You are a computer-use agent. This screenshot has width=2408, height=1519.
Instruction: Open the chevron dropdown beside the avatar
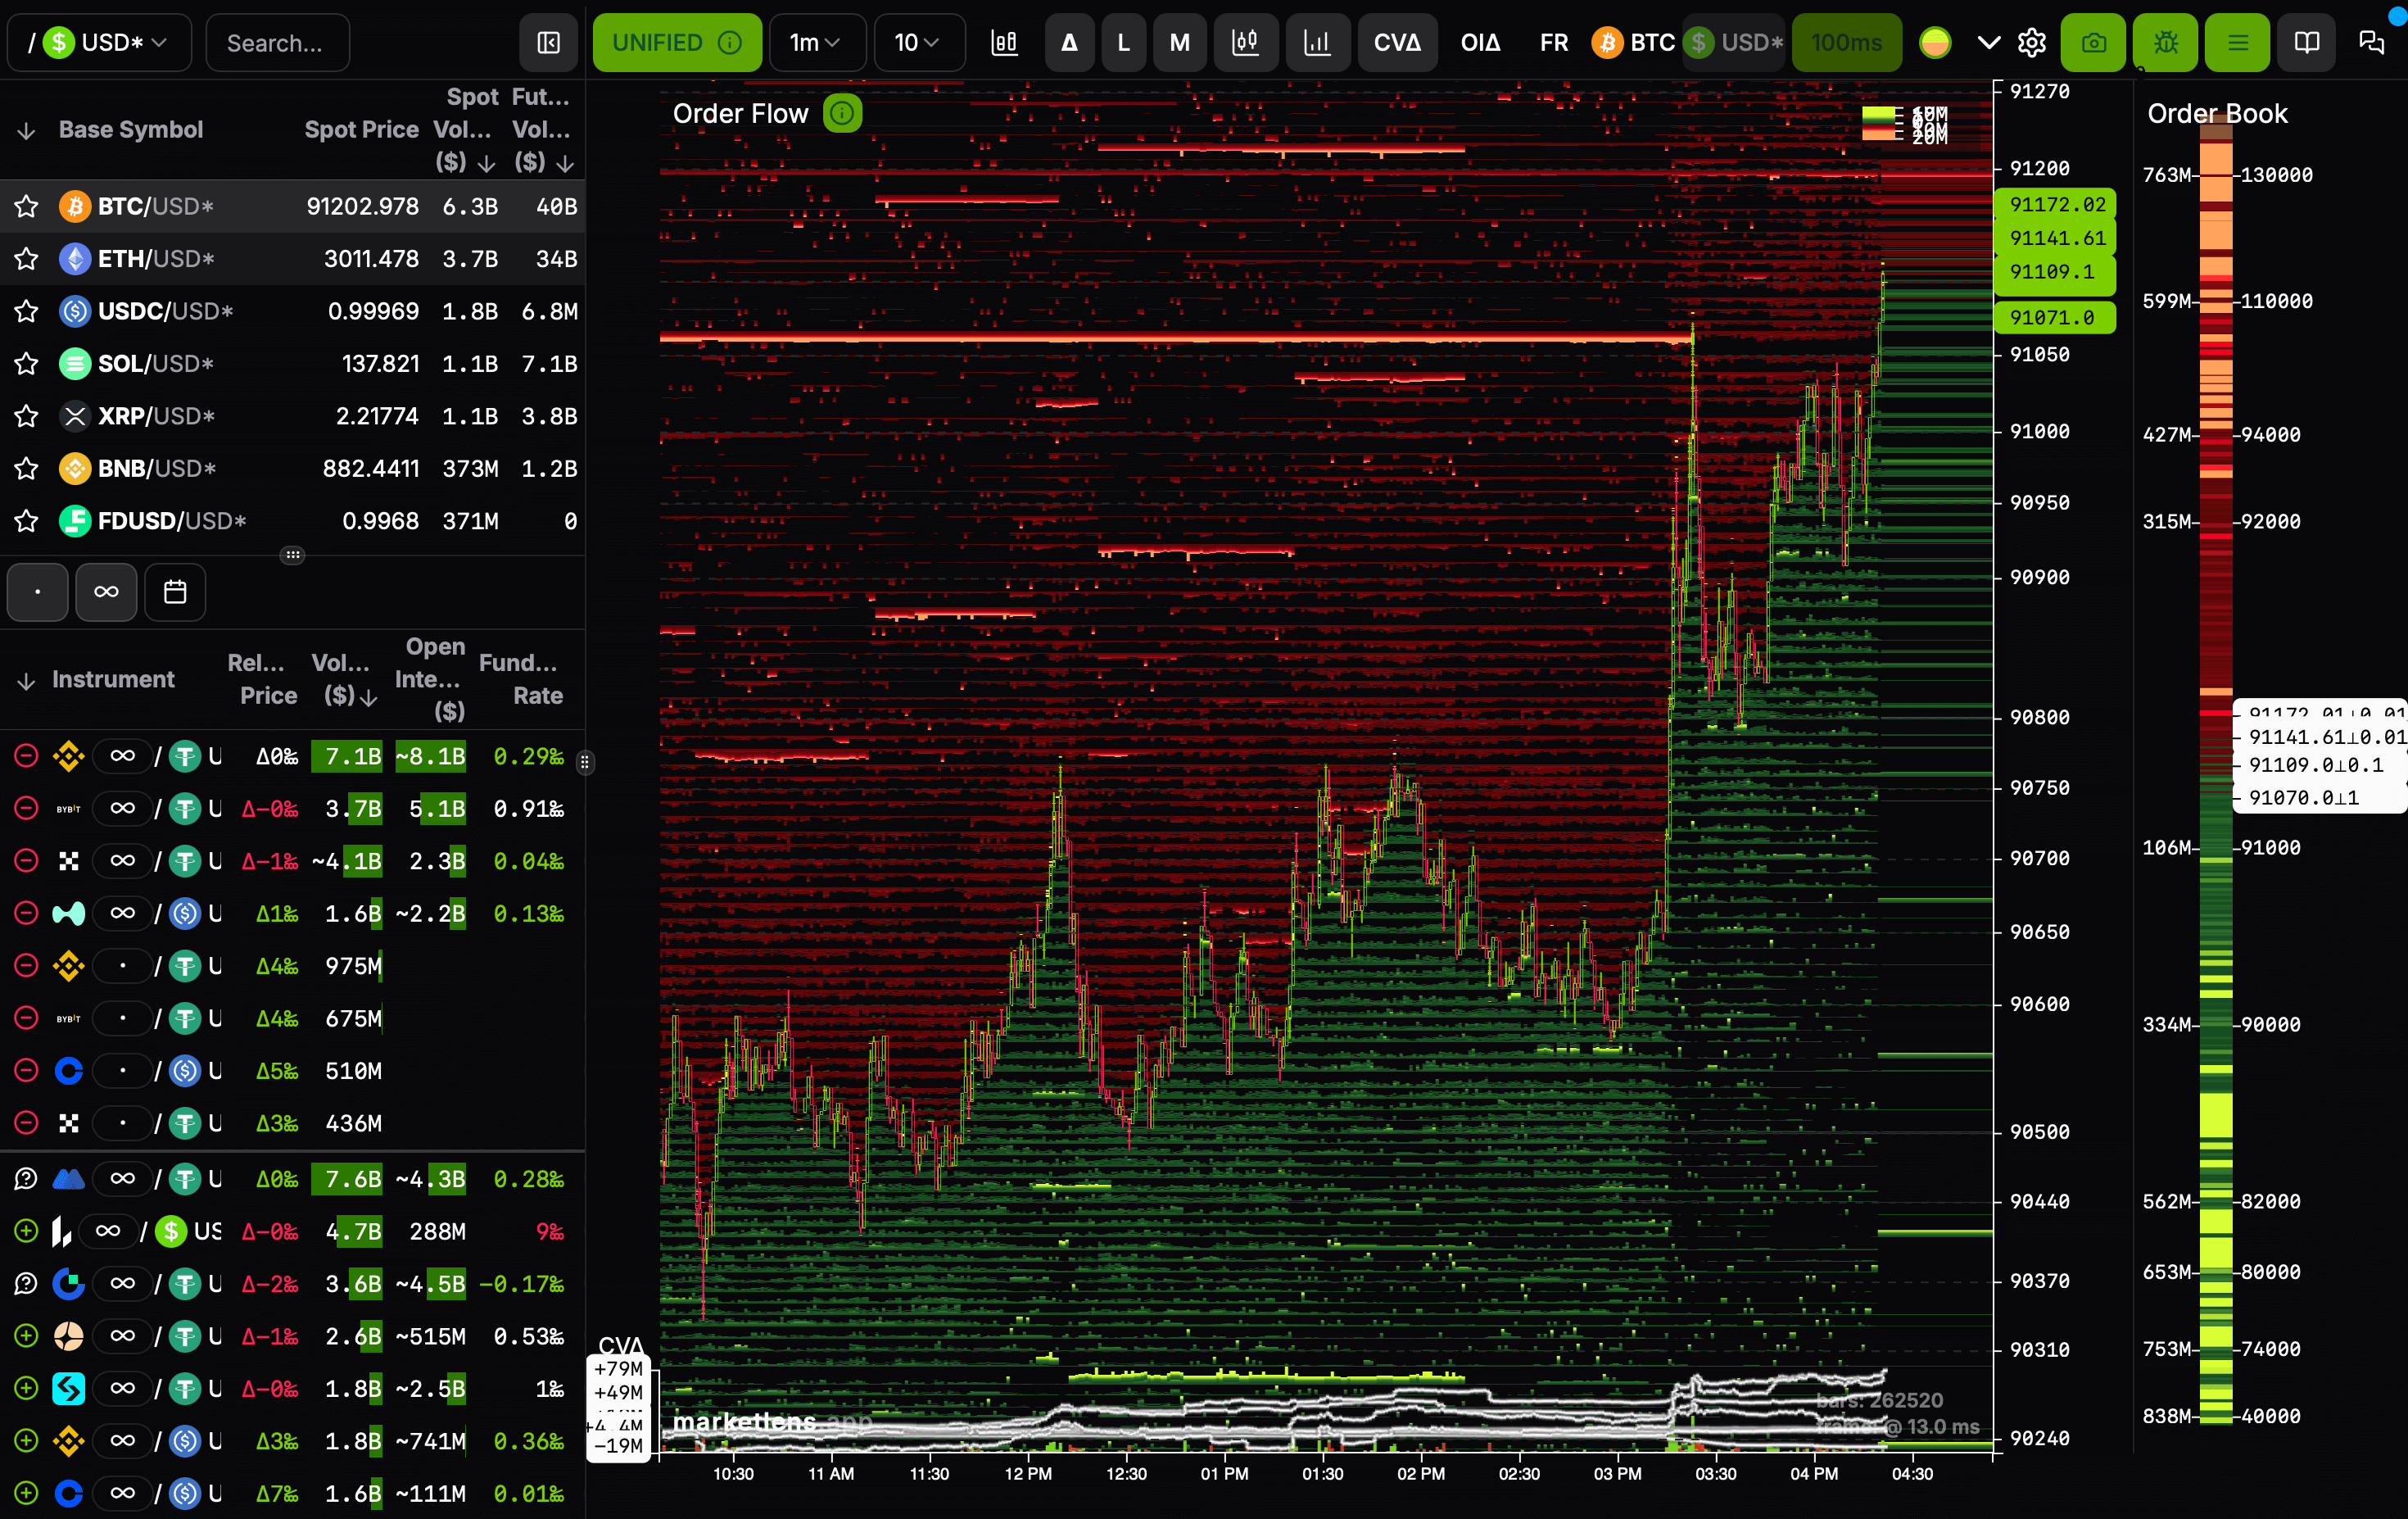(x=1988, y=43)
